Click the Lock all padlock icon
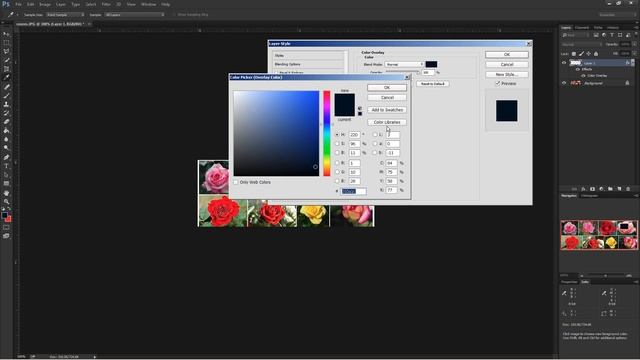 596,53
